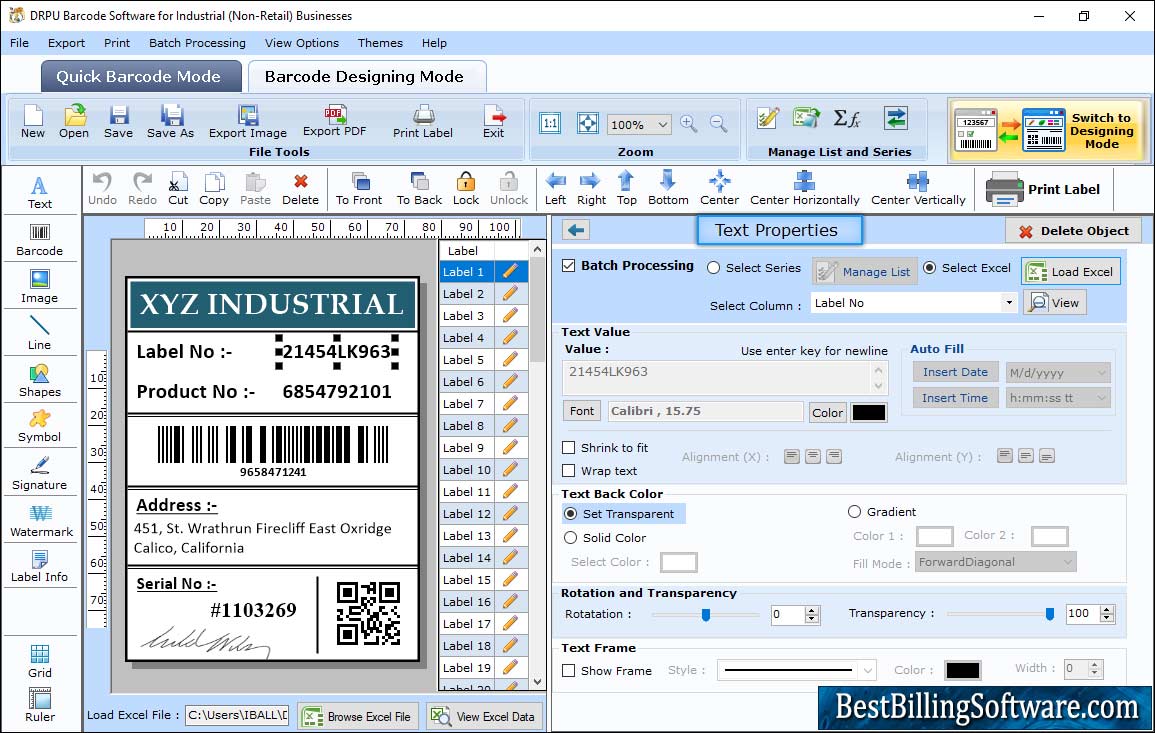Choose the Line drawing tool

point(40,333)
